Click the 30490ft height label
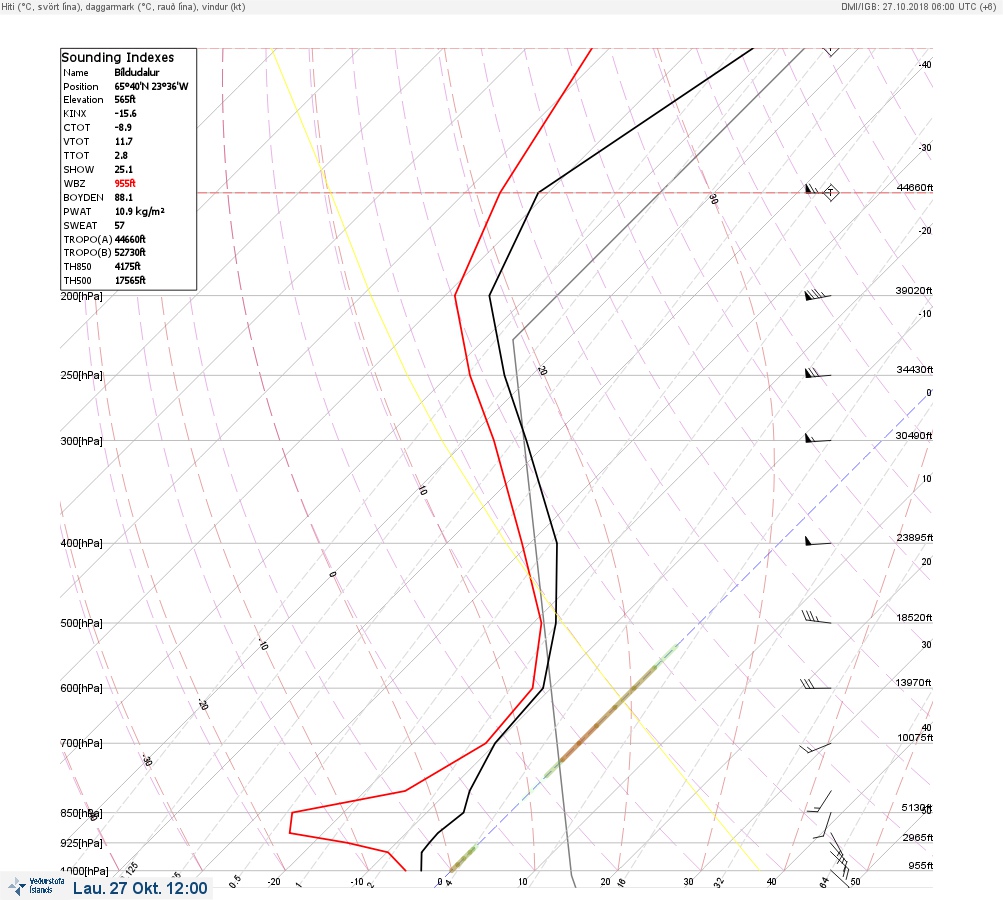The image size is (1003, 900). click(913, 436)
